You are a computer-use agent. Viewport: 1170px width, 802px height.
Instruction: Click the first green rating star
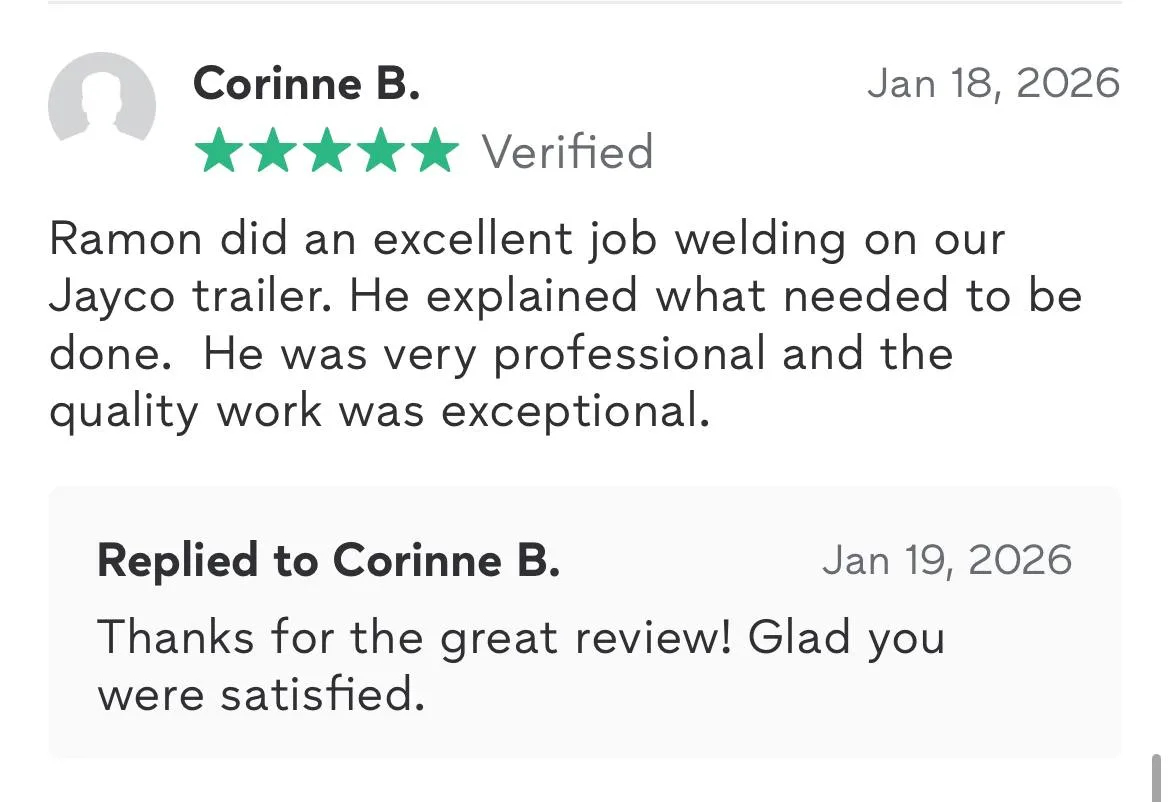tap(217, 152)
